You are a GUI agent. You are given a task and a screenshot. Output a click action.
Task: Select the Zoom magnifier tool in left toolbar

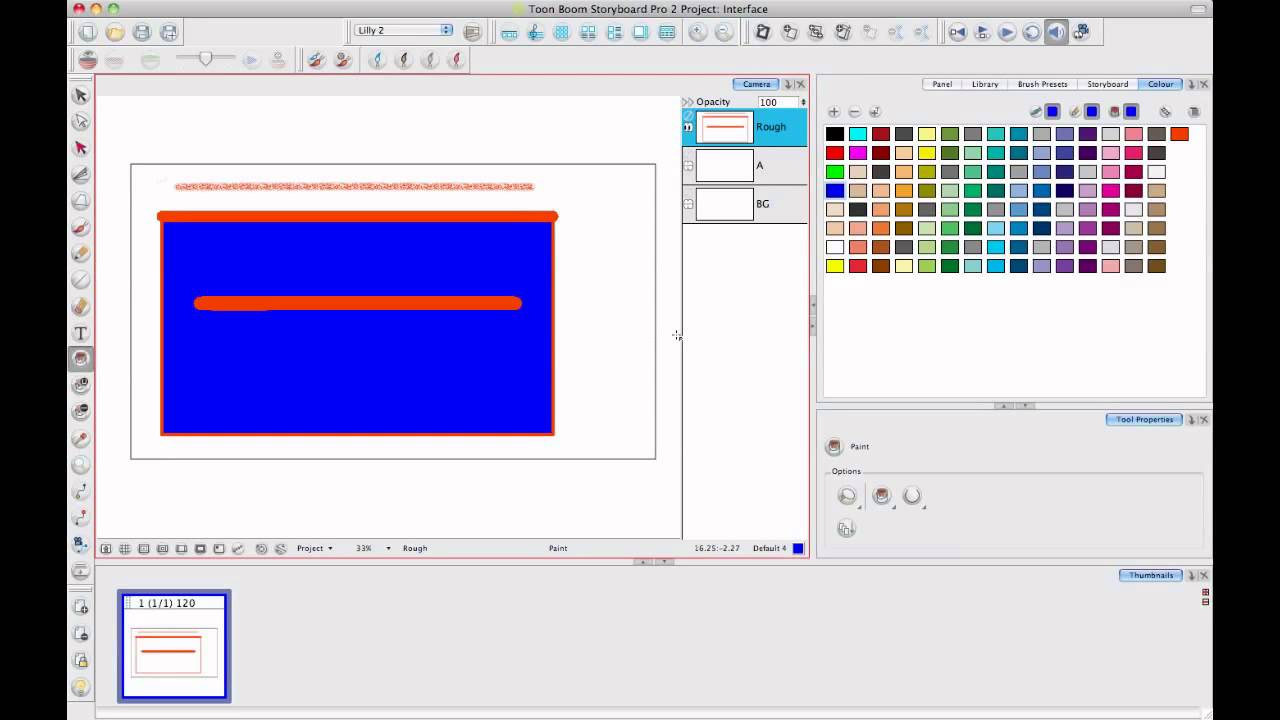click(x=81, y=465)
